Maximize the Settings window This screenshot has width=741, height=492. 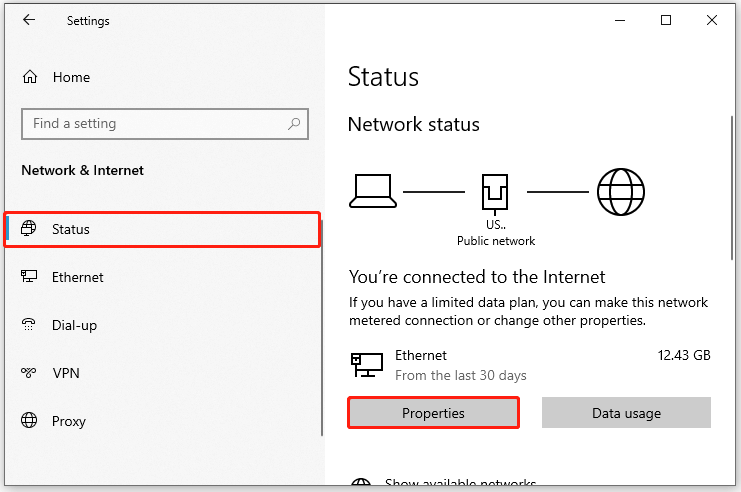pos(666,20)
